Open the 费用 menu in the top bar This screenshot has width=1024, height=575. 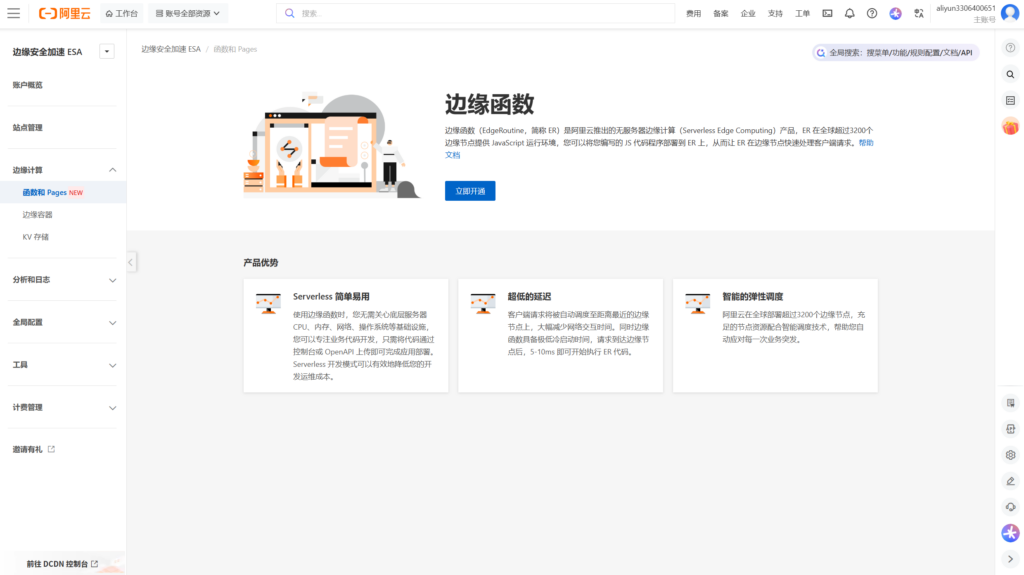click(694, 13)
